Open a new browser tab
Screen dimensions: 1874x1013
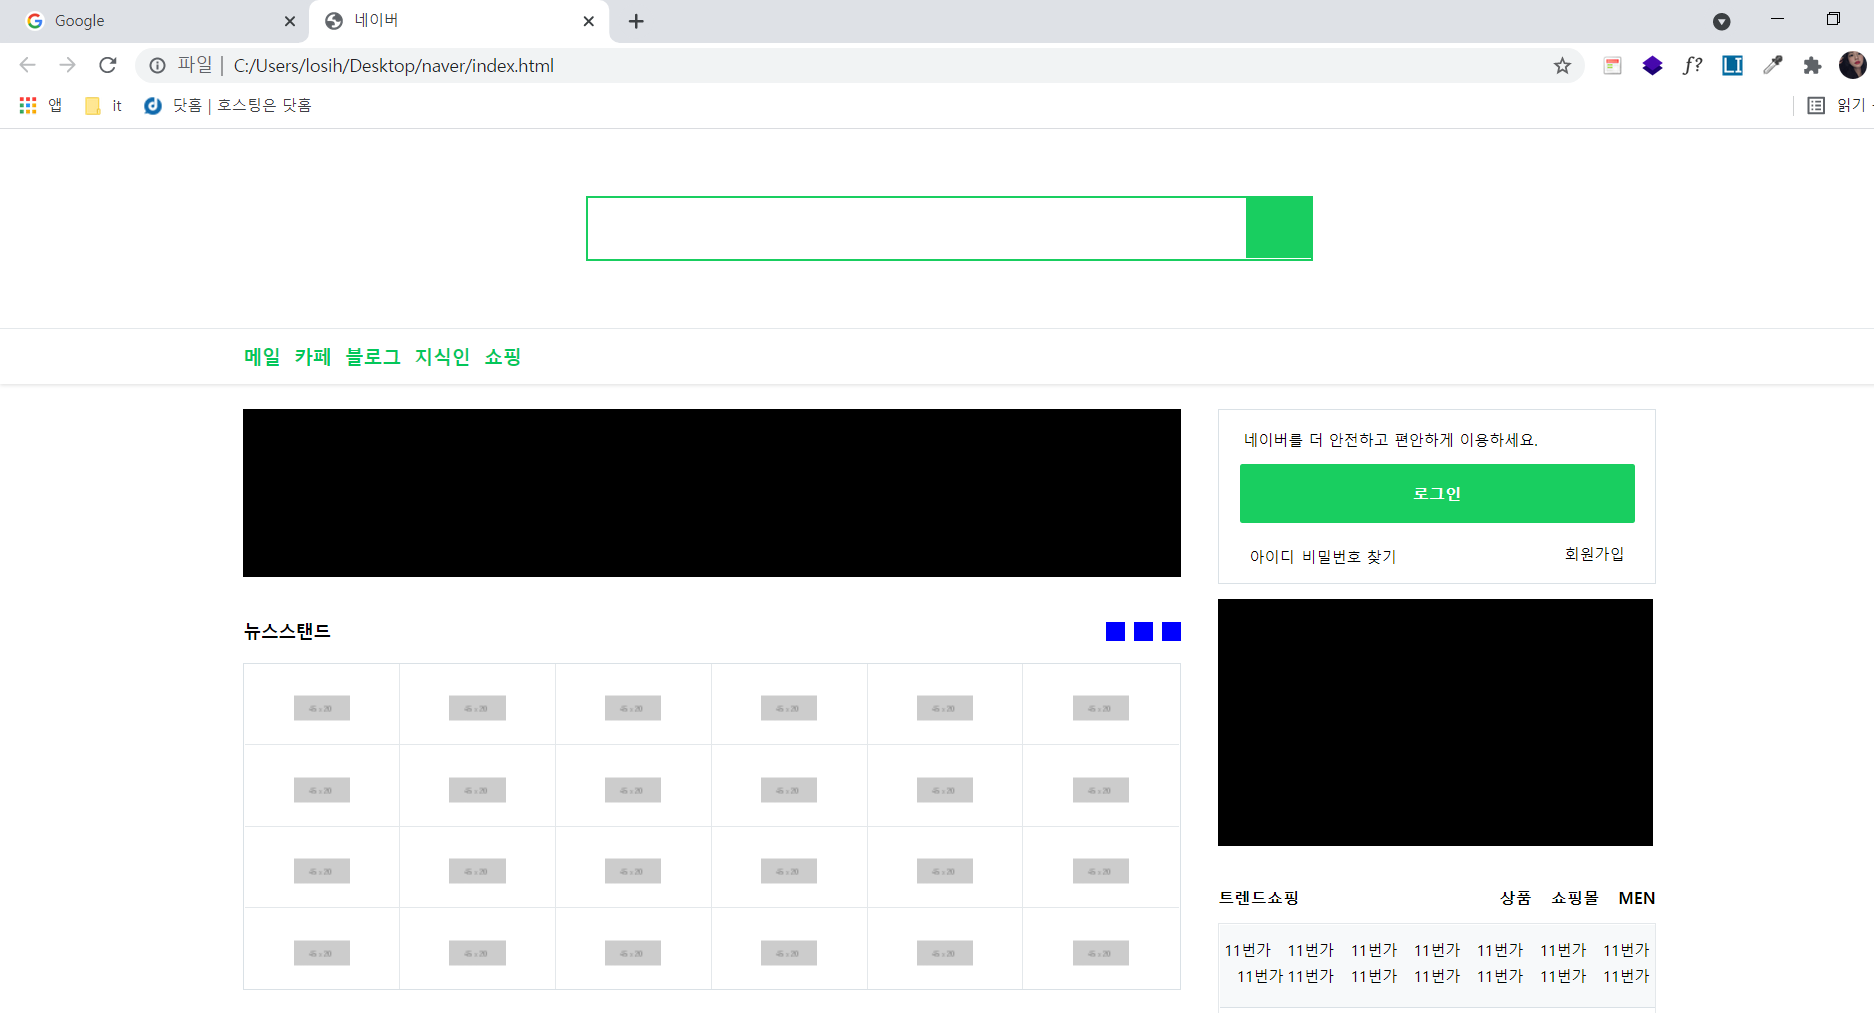pyautogui.click(x=636, y=21)
